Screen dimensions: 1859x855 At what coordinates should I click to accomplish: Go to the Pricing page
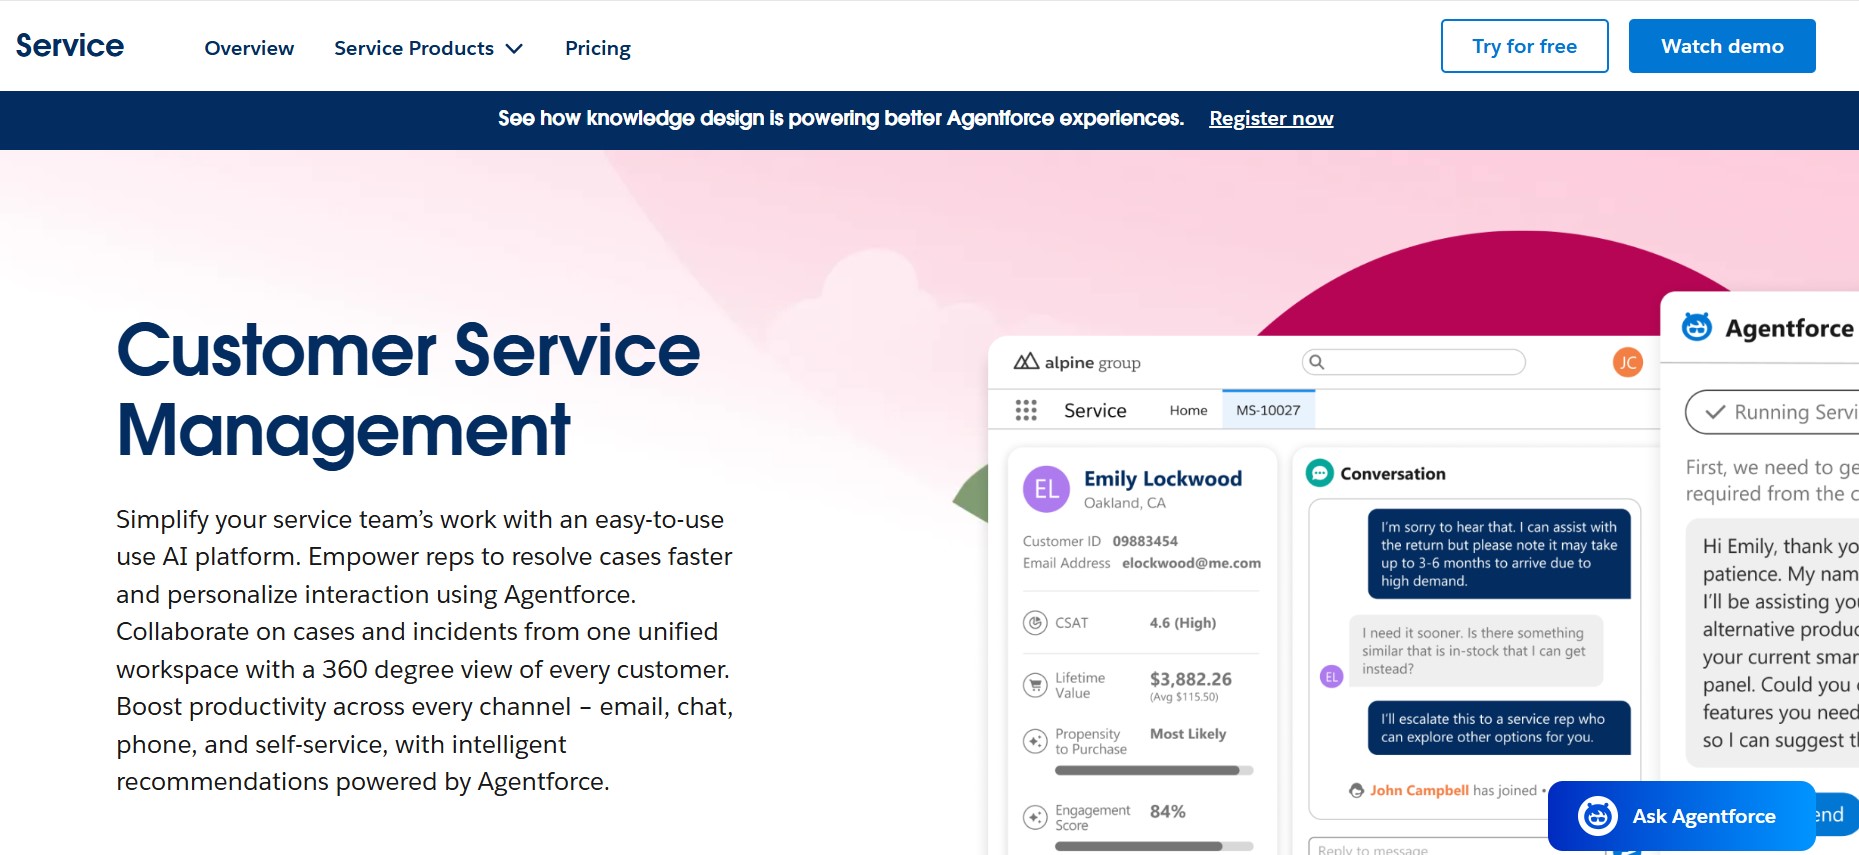tap(598, 48)
